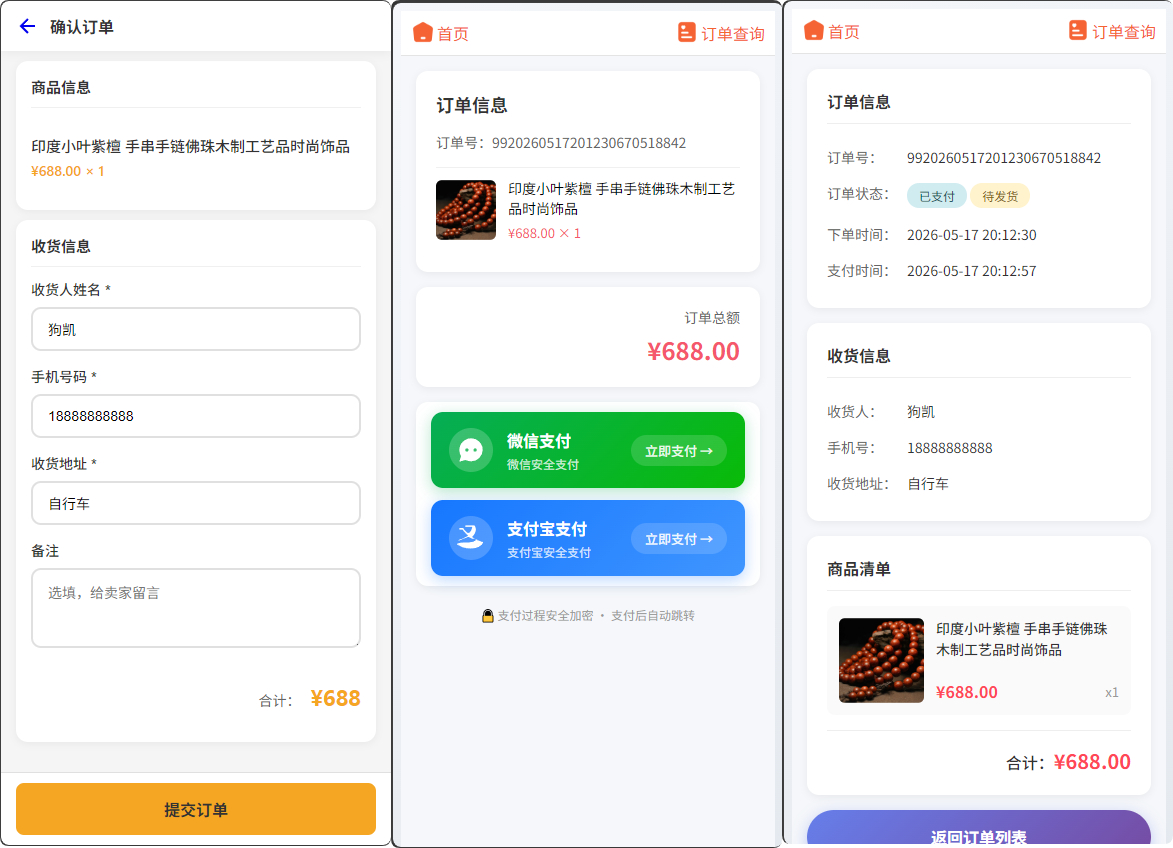Image resolution: width=1173 pixels, height=848 pixels.
Task: Open bracelet thumbnail in the payment page
Action: 466,210
